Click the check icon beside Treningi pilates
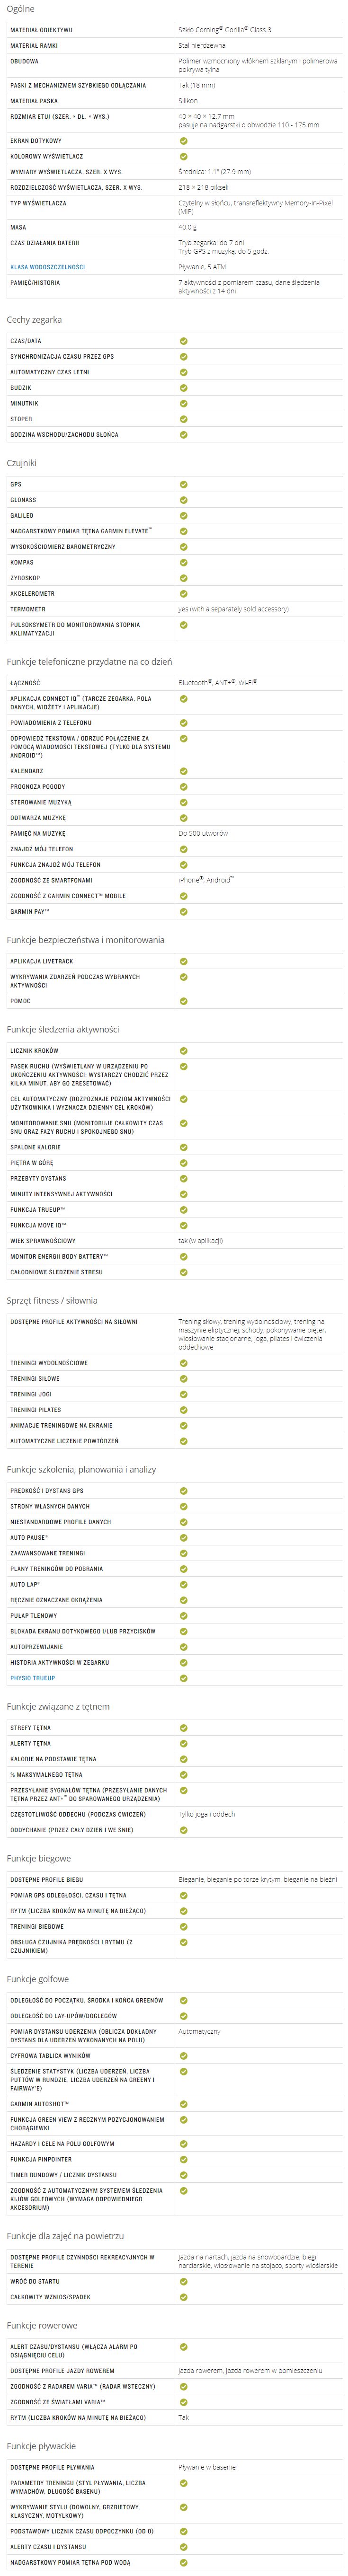Viewport: 348px width, 2576px height. coord(183,1410)
